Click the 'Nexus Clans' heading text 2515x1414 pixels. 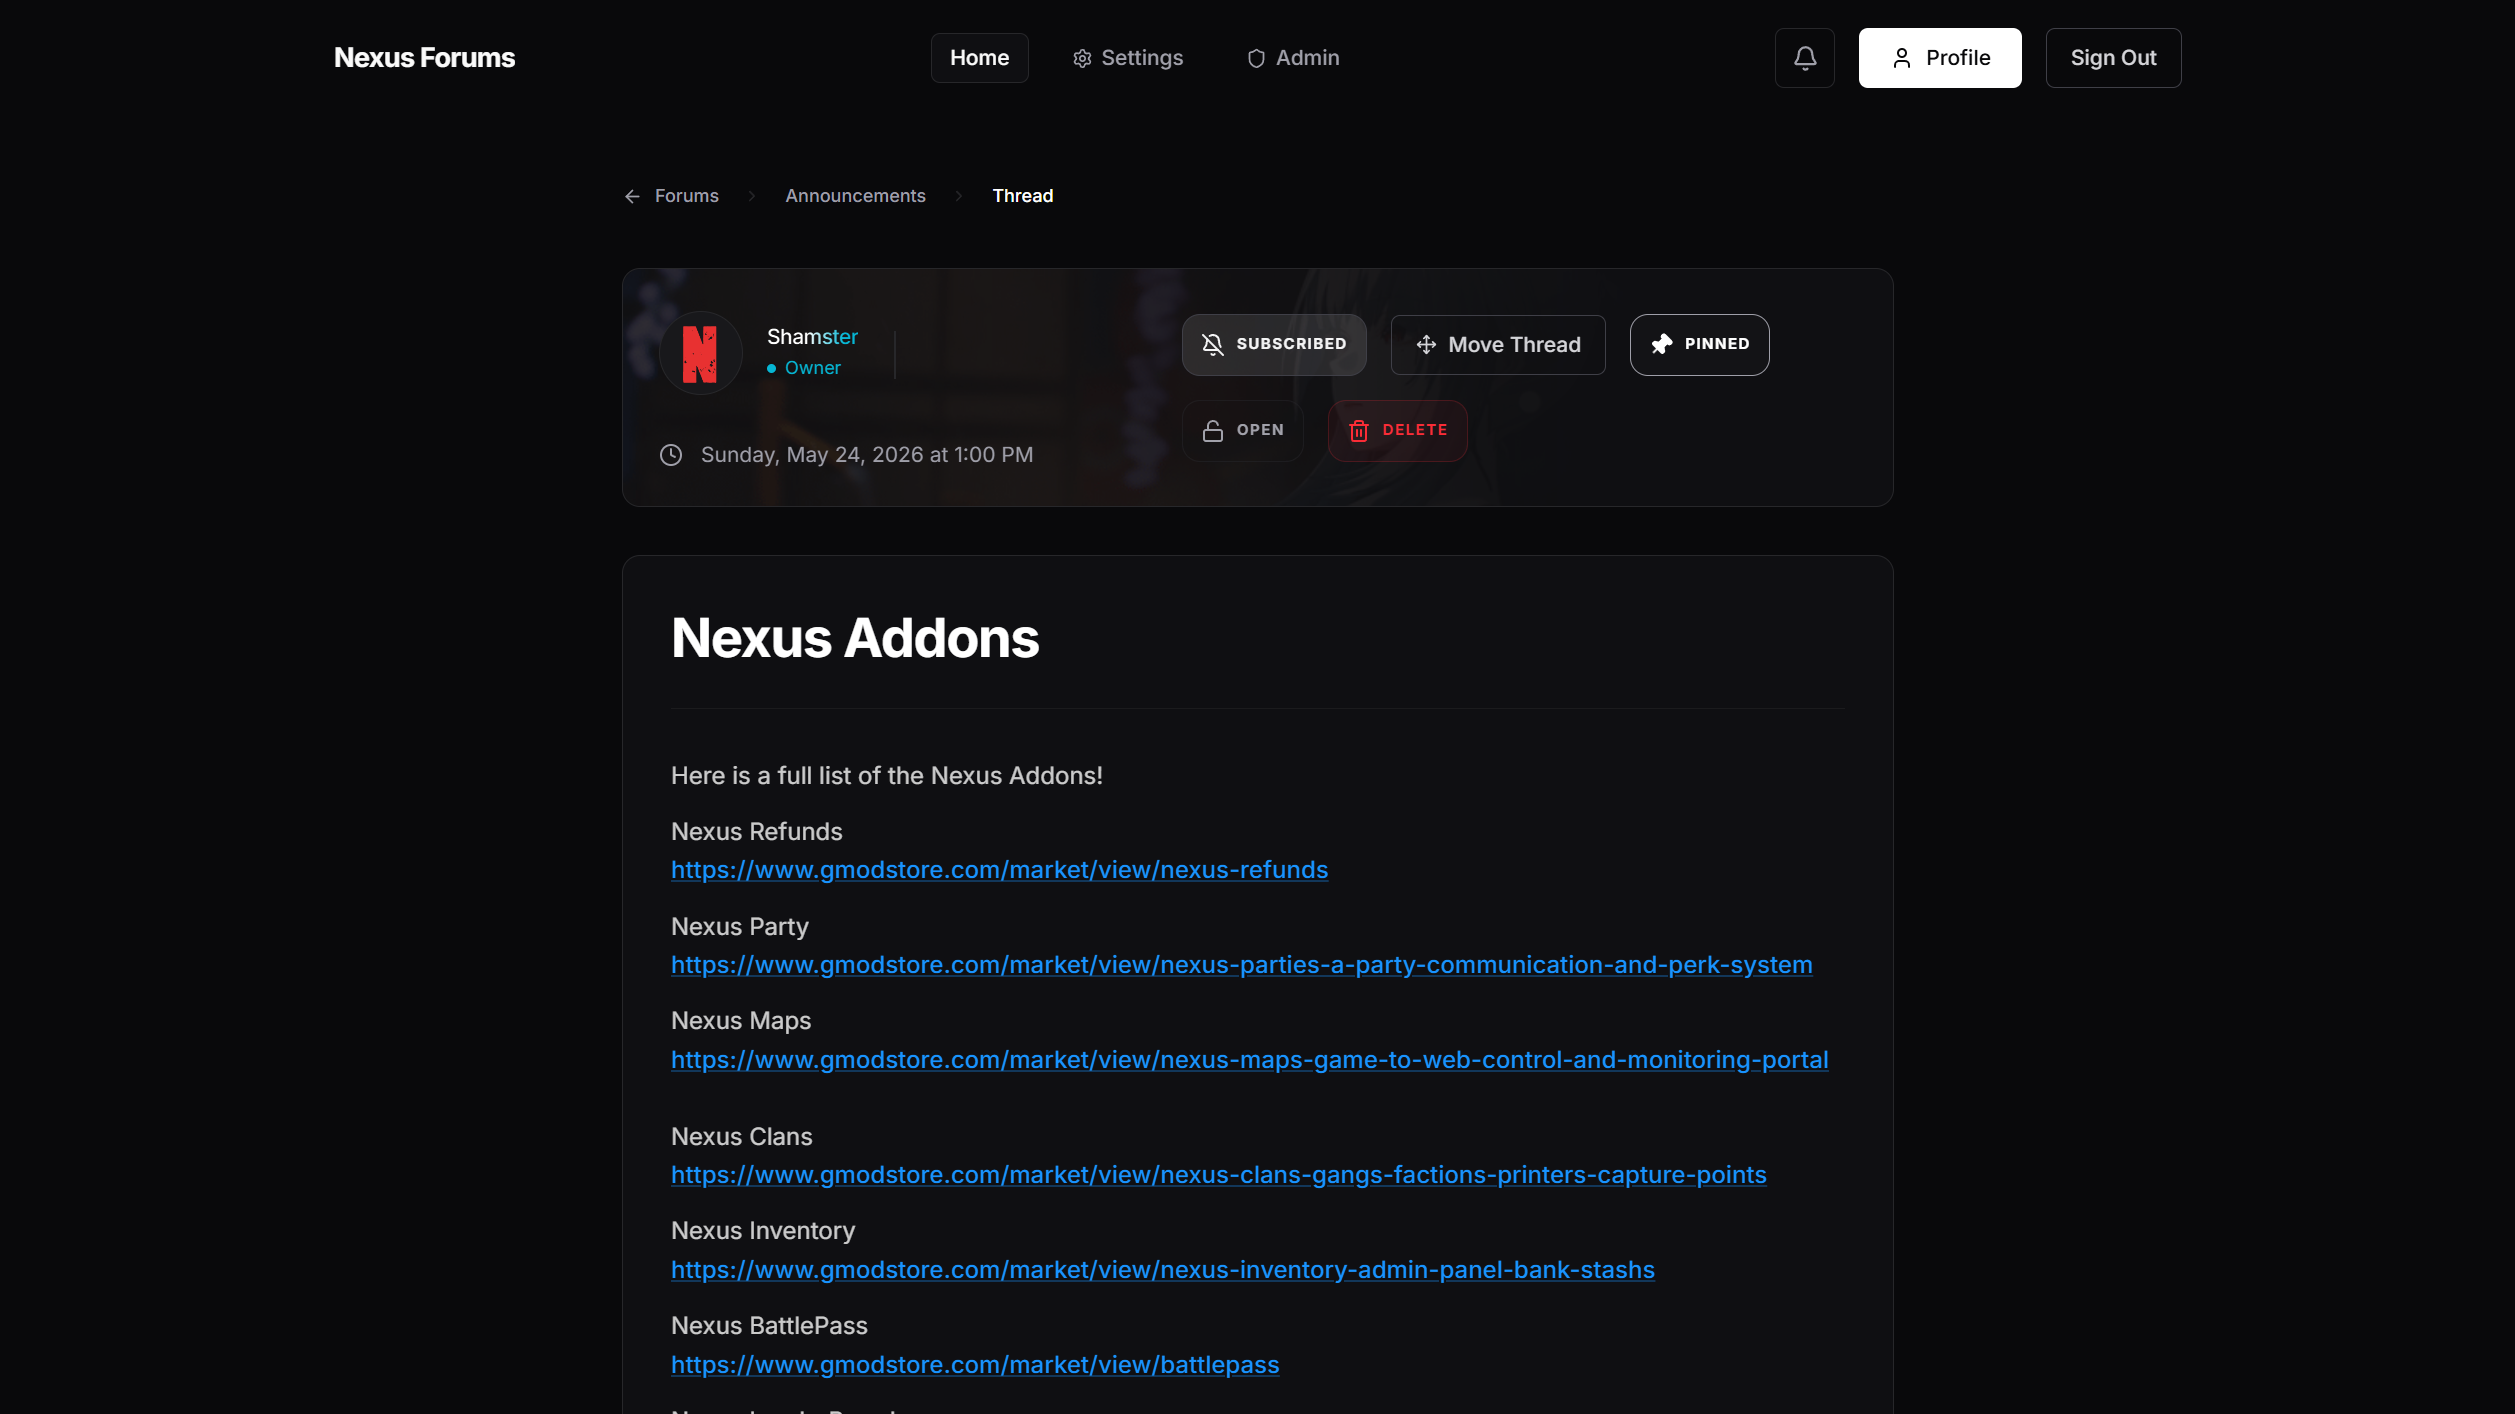[741, 1137]
